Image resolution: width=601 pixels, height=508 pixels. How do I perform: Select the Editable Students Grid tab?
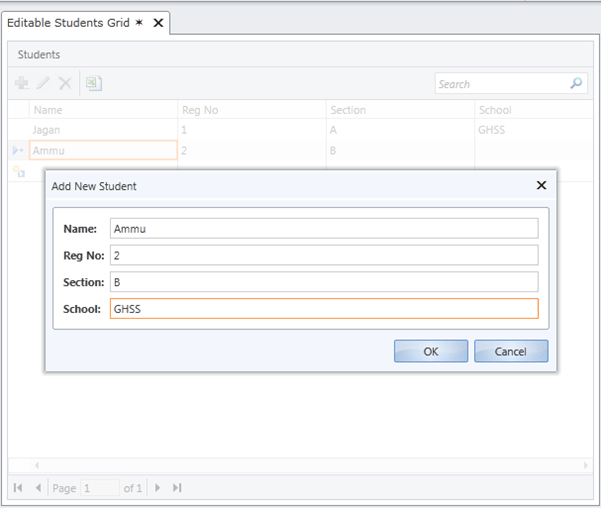pos(68,22)
